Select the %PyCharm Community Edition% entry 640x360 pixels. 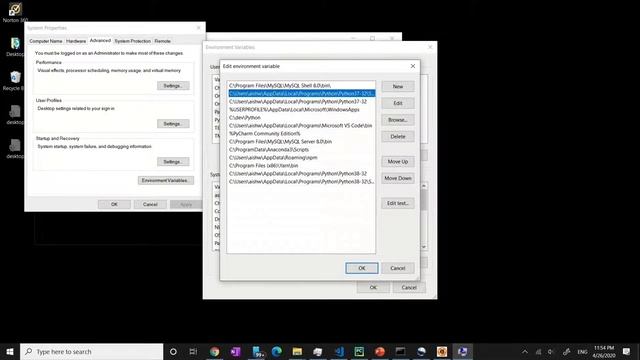coord(301,133)
